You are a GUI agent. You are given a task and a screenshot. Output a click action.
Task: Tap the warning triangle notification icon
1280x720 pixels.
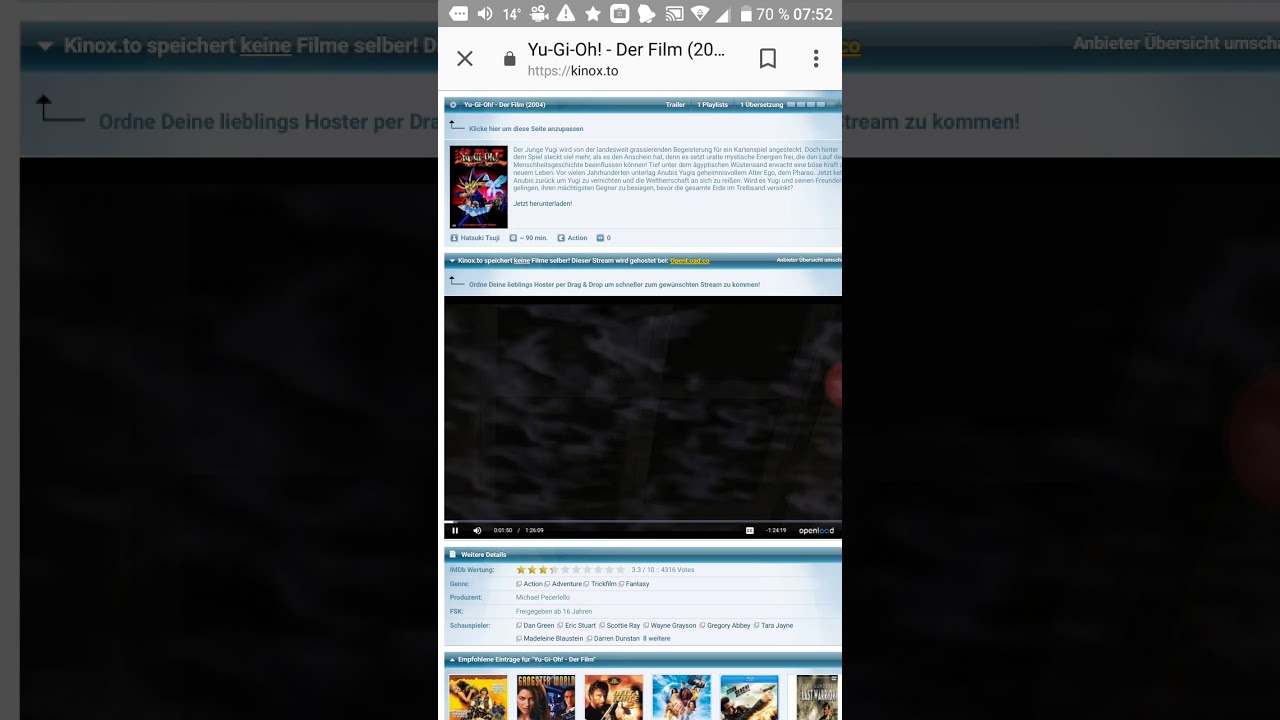click(x=566, y=14)
